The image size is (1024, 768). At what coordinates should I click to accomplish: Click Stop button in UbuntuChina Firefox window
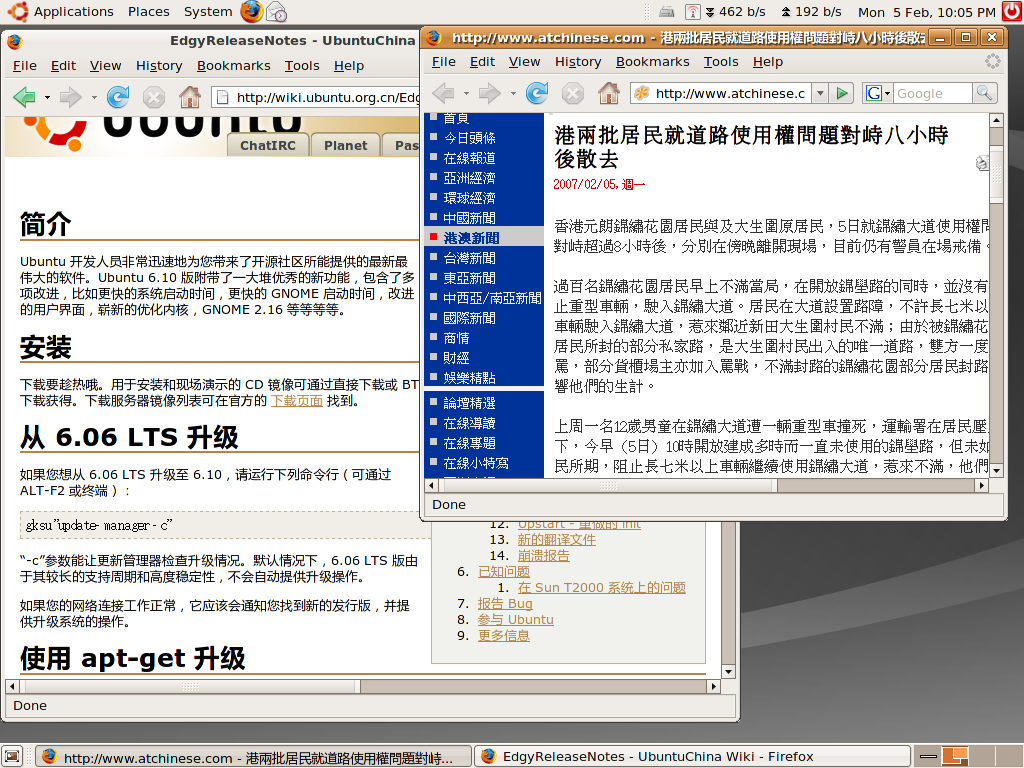(x=153, y=97)
